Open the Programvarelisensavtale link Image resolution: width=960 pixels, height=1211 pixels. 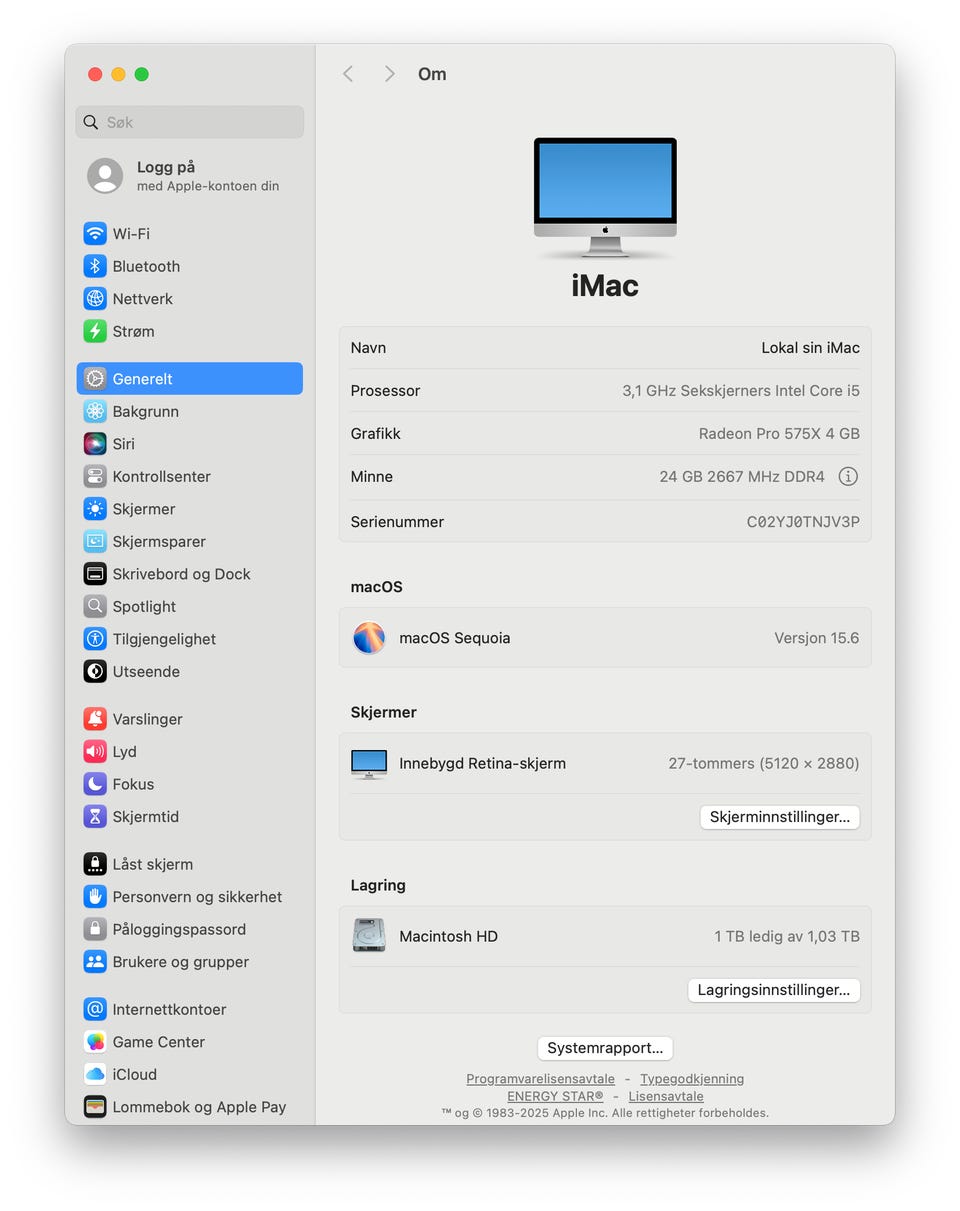point(540,1079)
